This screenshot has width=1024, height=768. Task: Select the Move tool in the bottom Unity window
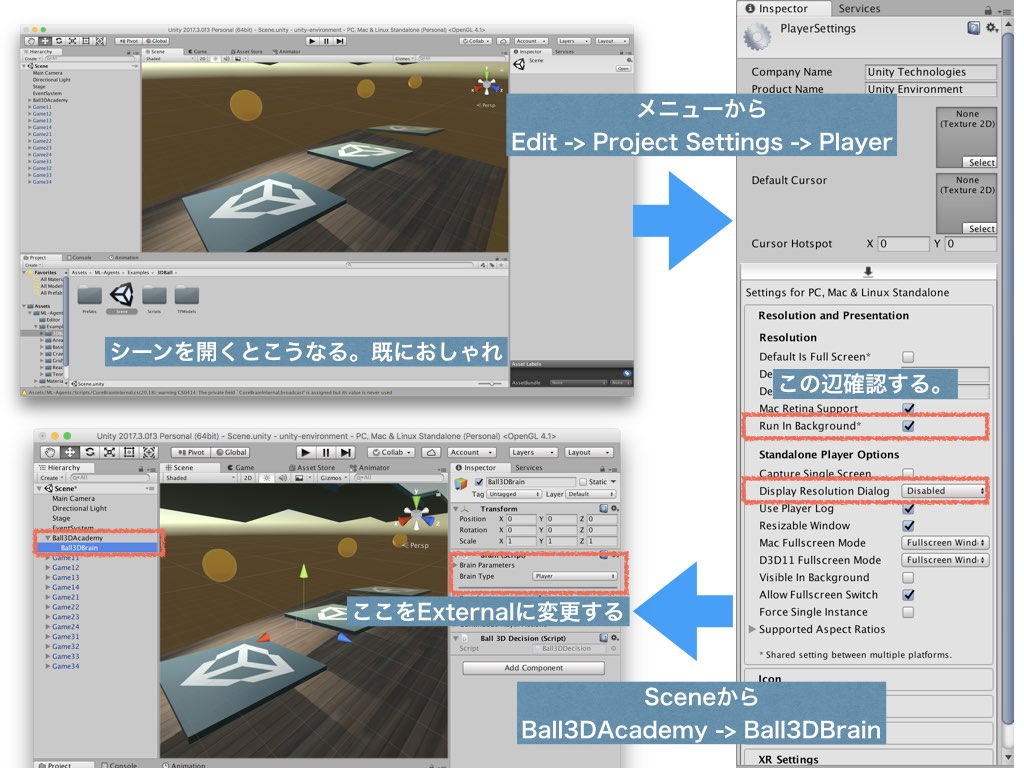[x=70, y=452]
